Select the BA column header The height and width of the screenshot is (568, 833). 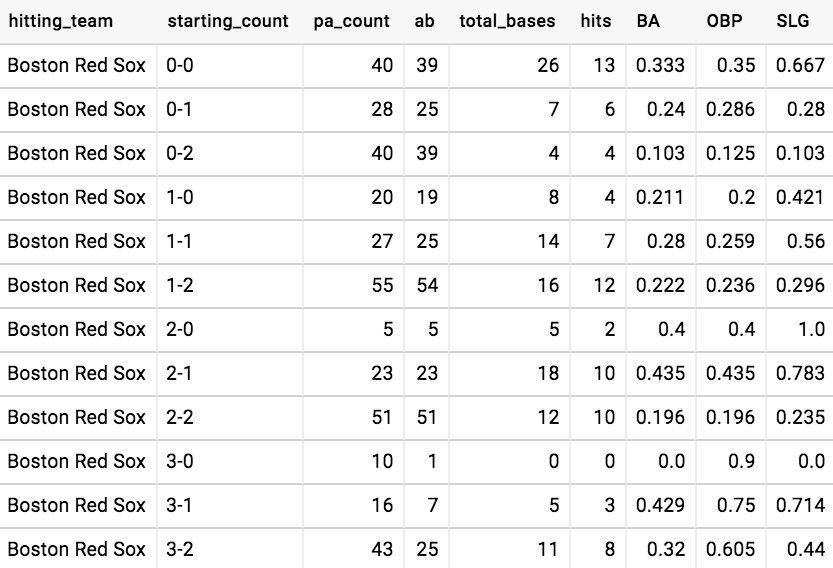[x=648, y=21]
